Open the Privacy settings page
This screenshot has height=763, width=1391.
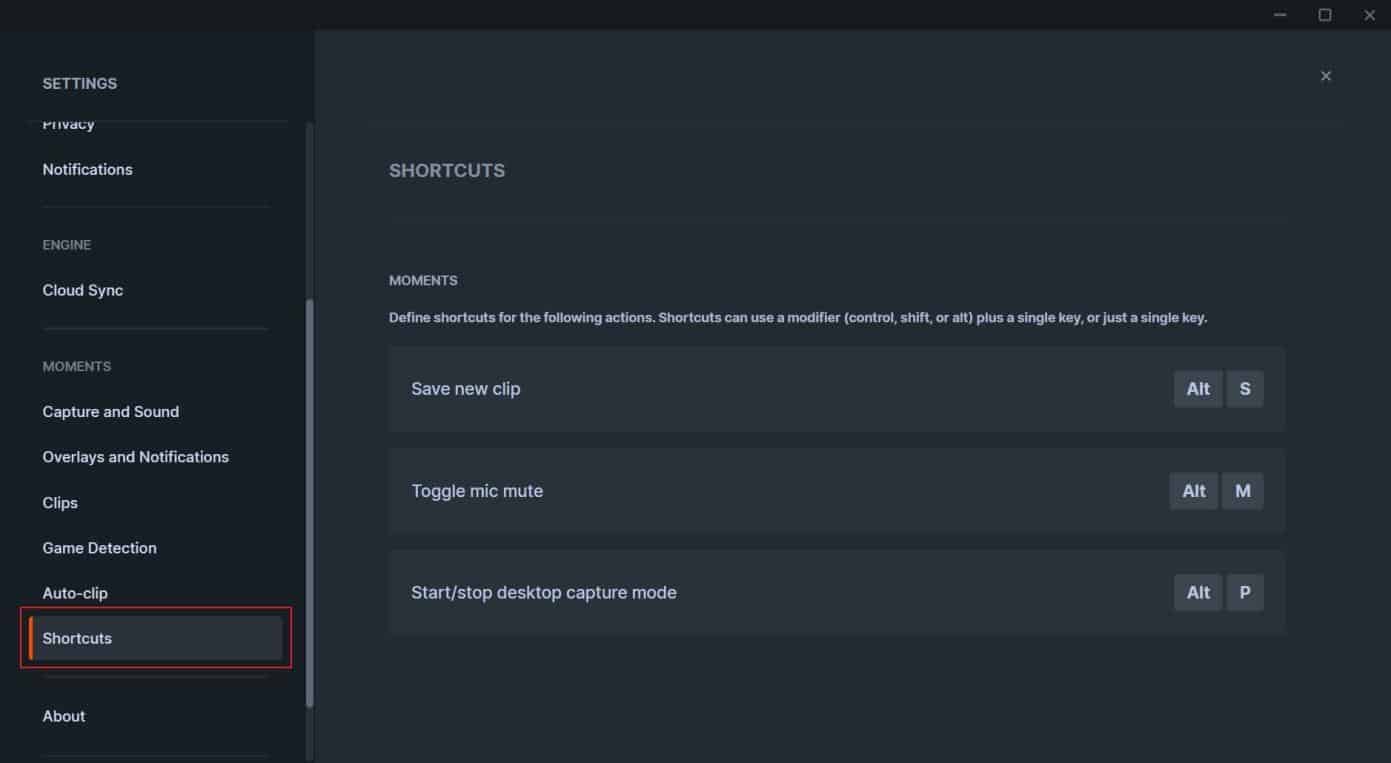point(68,124)
